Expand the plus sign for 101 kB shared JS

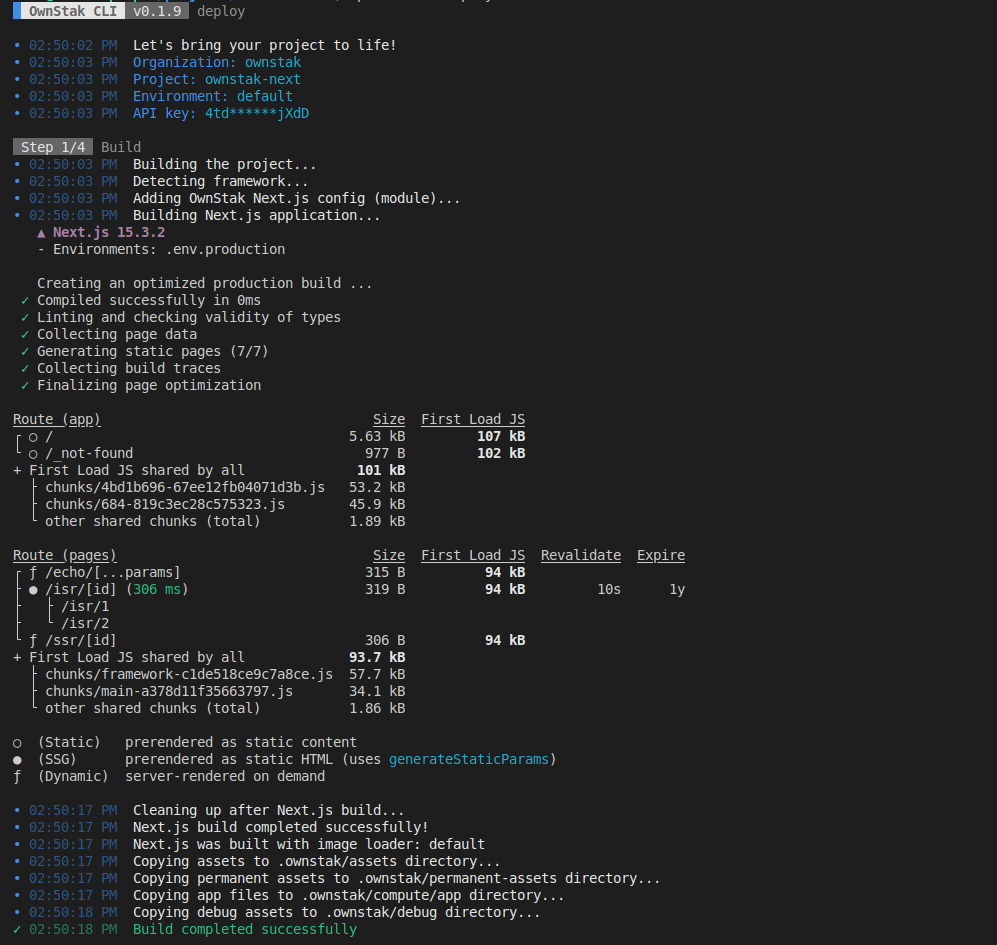[17, 470]
